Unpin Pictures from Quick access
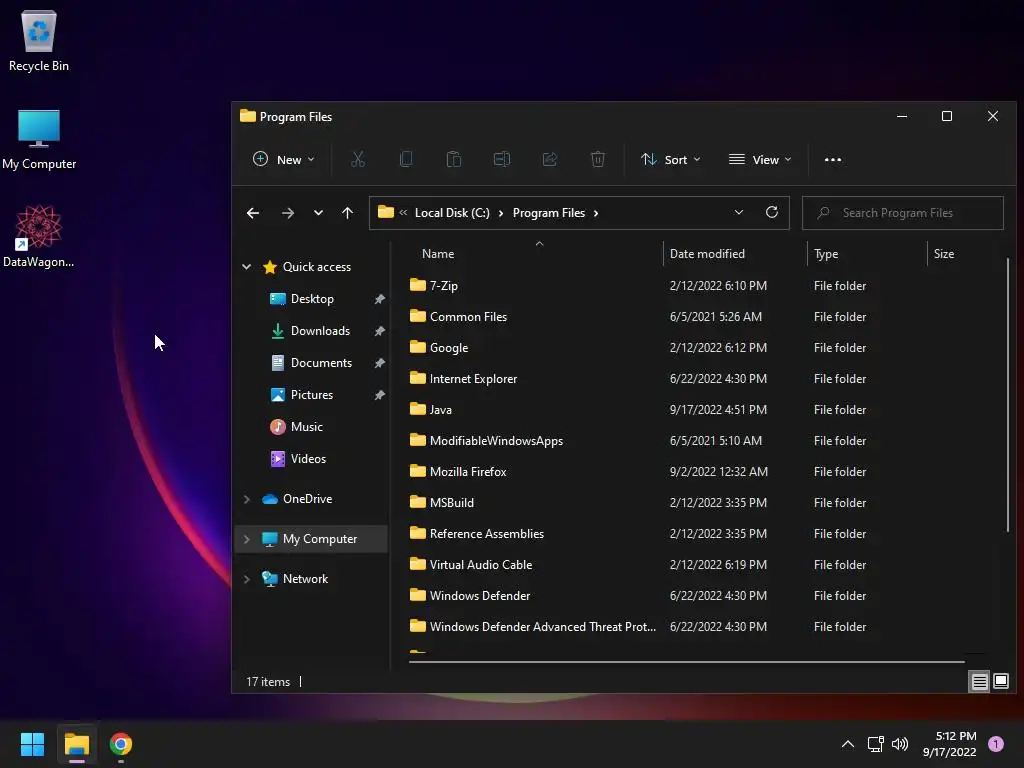The image size is (1024, 768). (379, 395)
